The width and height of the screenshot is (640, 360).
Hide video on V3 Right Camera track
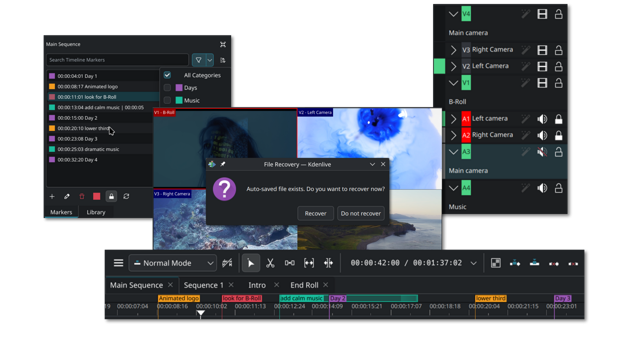(x=542, y=50)
